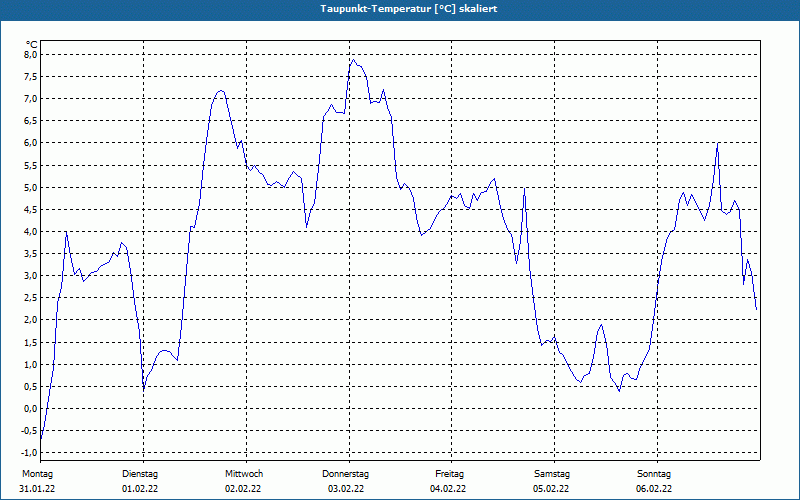Pick the '3,5' y-axis value
Image resolution: width=800 pixels, height=500 pixels.
point(31,254)
